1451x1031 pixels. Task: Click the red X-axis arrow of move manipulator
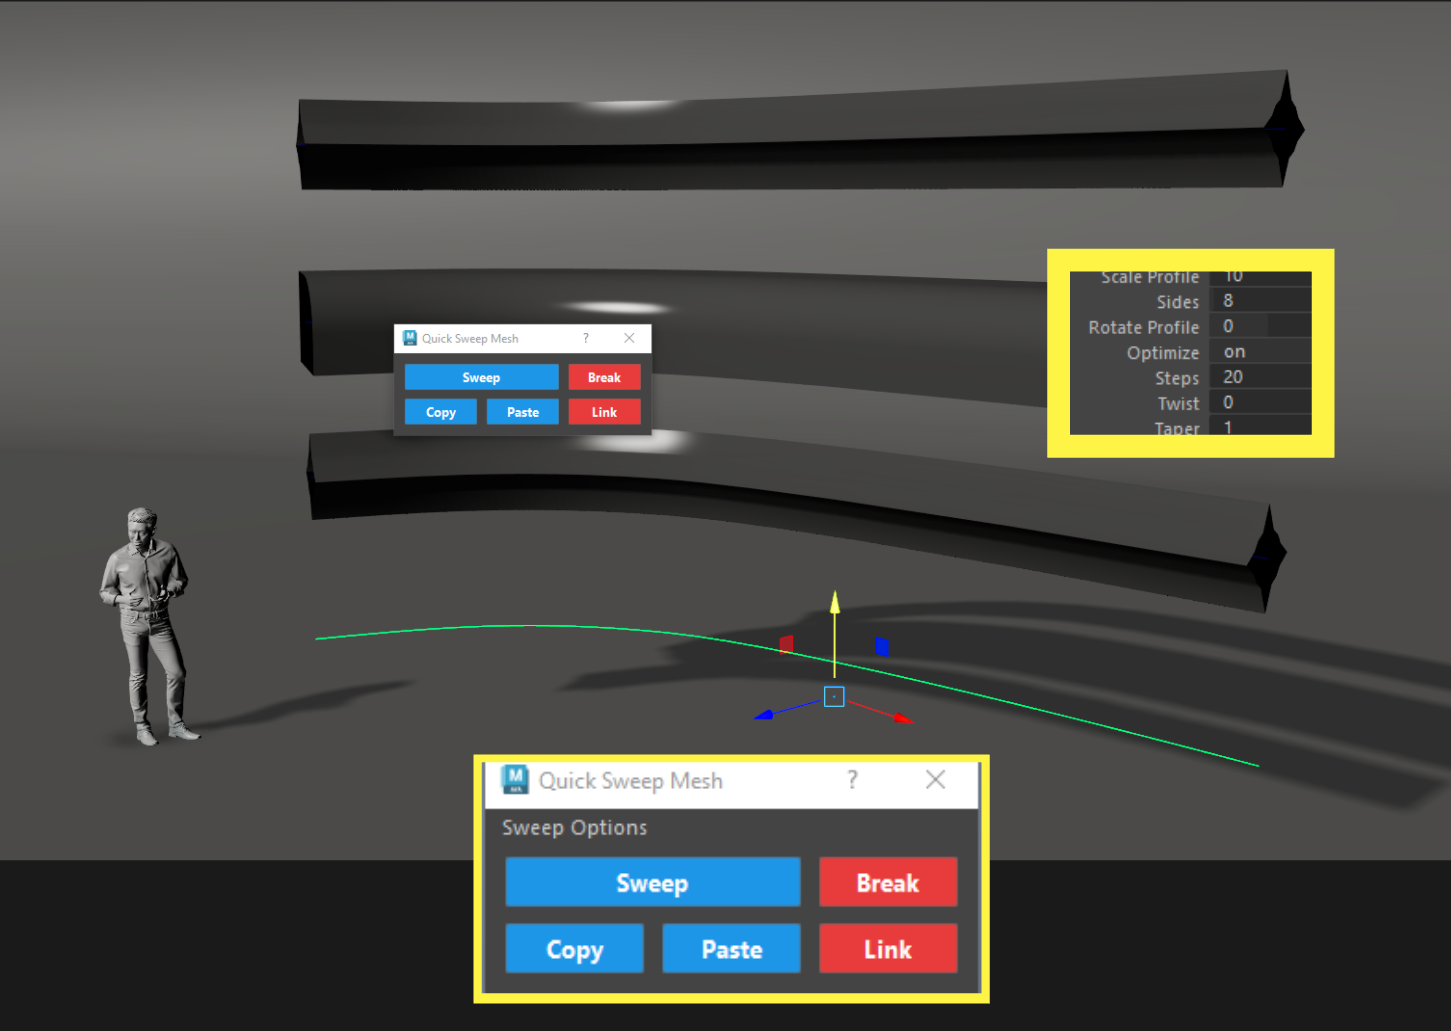click(x=902, y=717)
